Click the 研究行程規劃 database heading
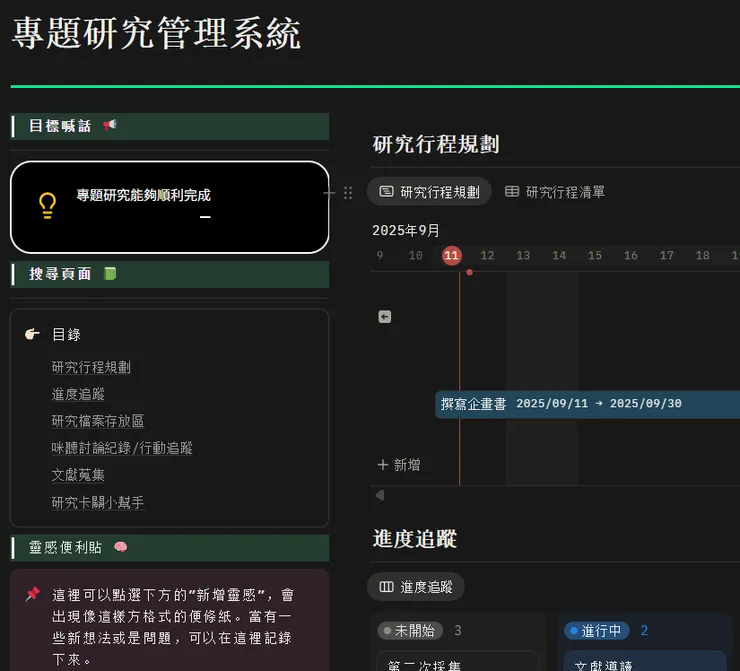Screen dimensions: 740x671 click(x=436, y=144)
